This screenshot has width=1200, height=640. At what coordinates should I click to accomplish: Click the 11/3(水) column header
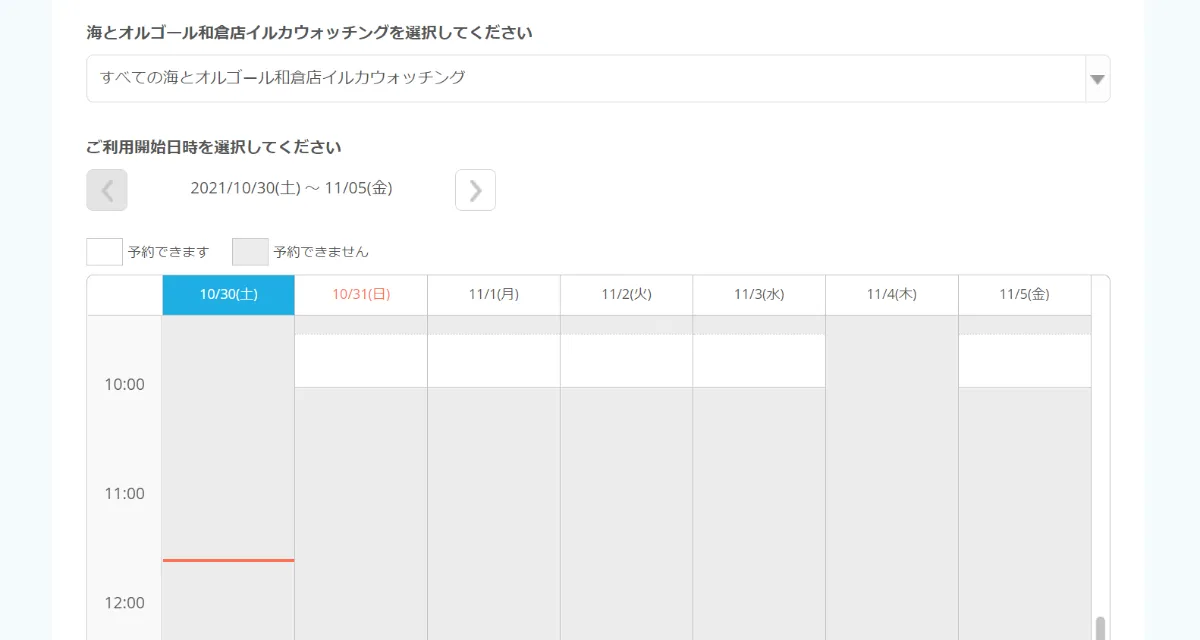tap(759, 294)
